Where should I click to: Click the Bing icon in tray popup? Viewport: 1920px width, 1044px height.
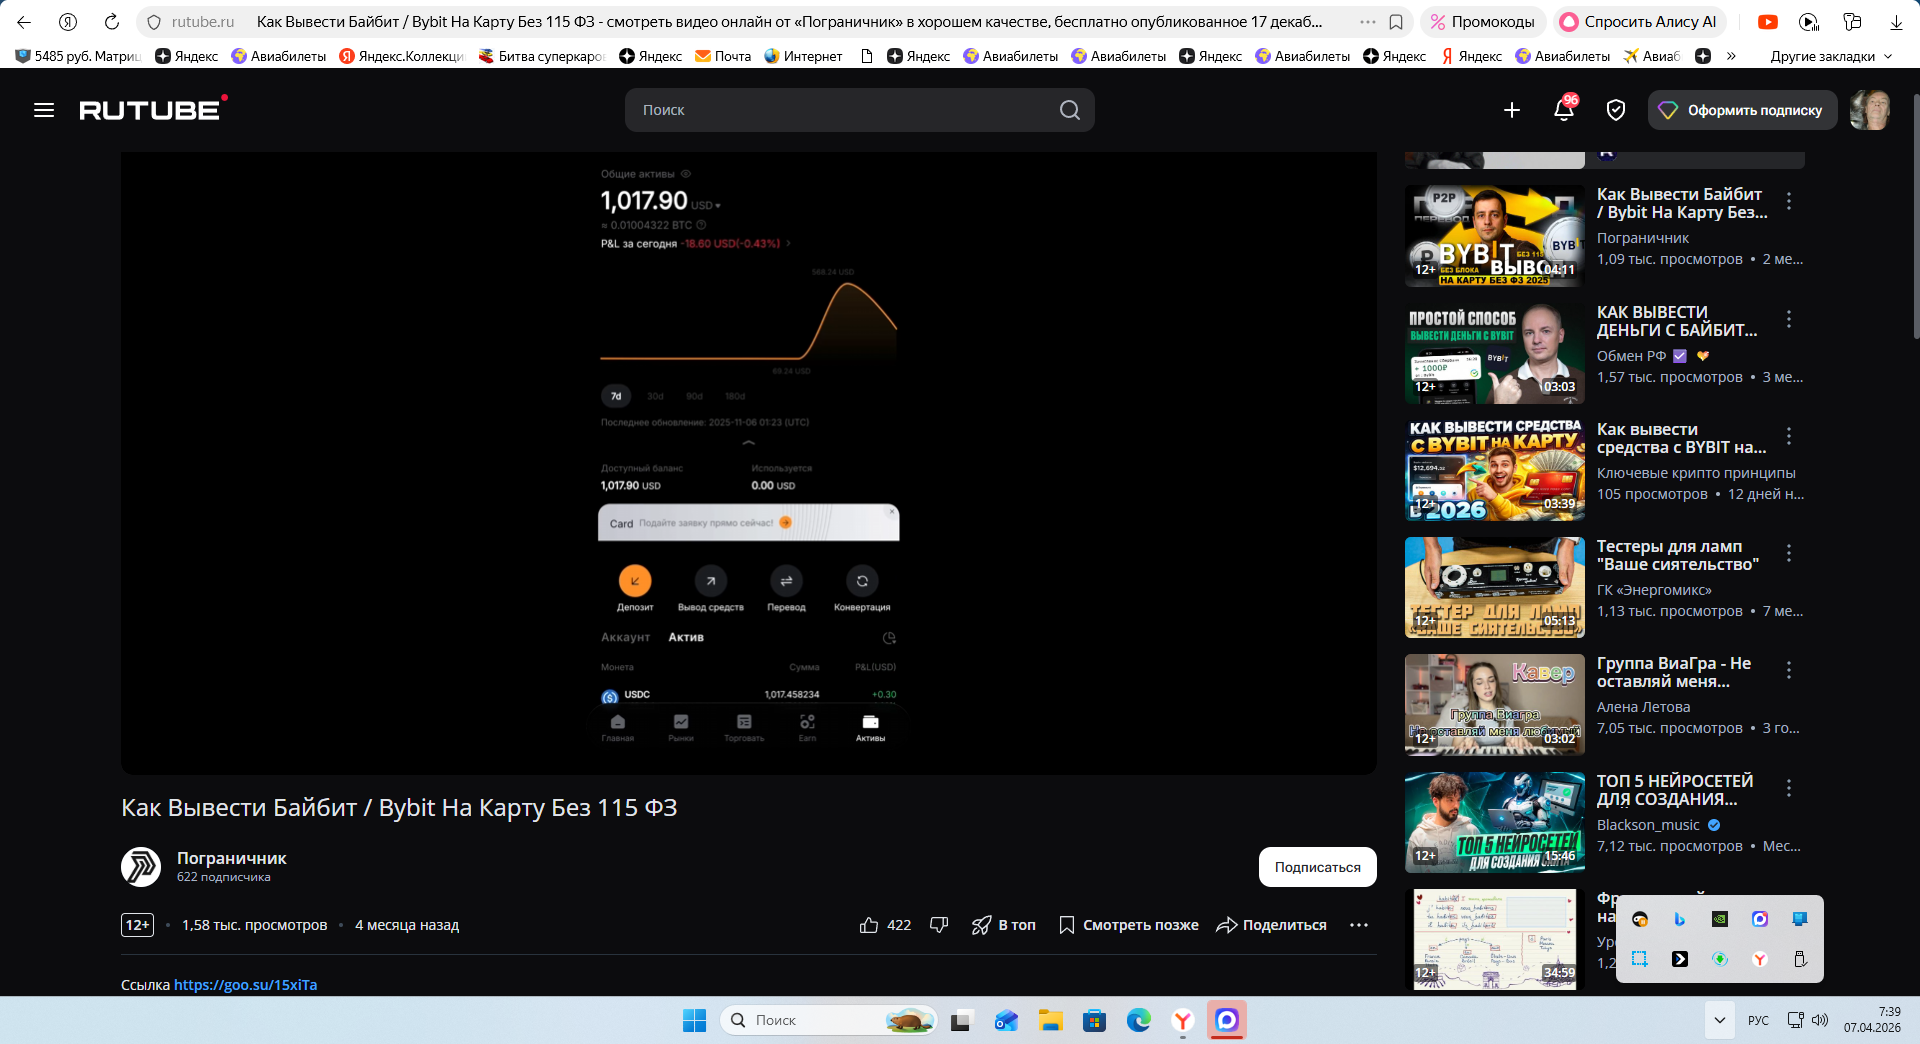[x=1680, y=919]
